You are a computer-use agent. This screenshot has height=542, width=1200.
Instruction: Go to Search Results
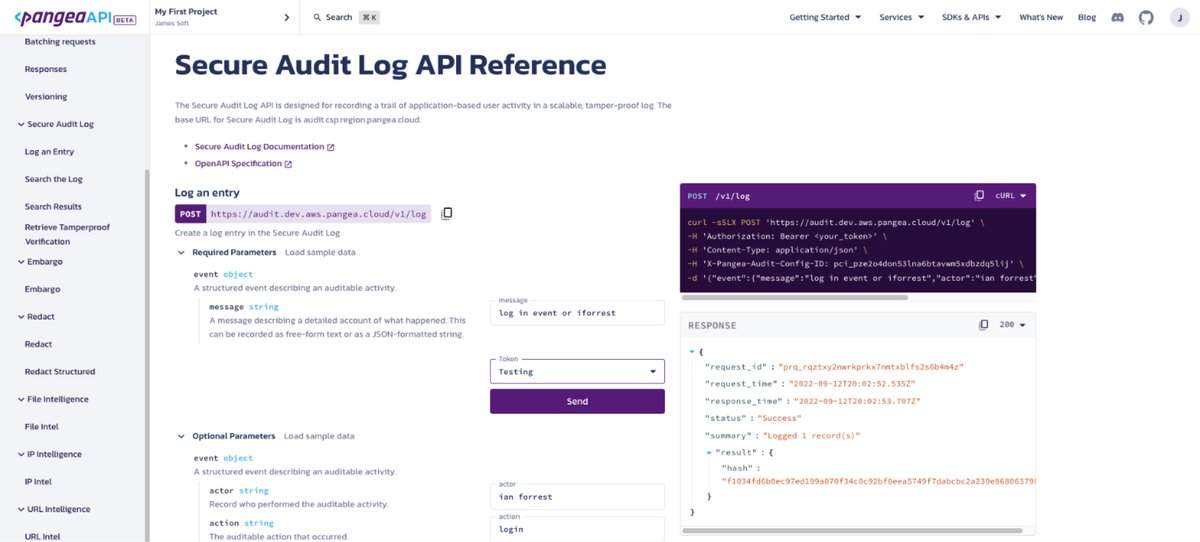pyautogui.click(x=53, y=207)
